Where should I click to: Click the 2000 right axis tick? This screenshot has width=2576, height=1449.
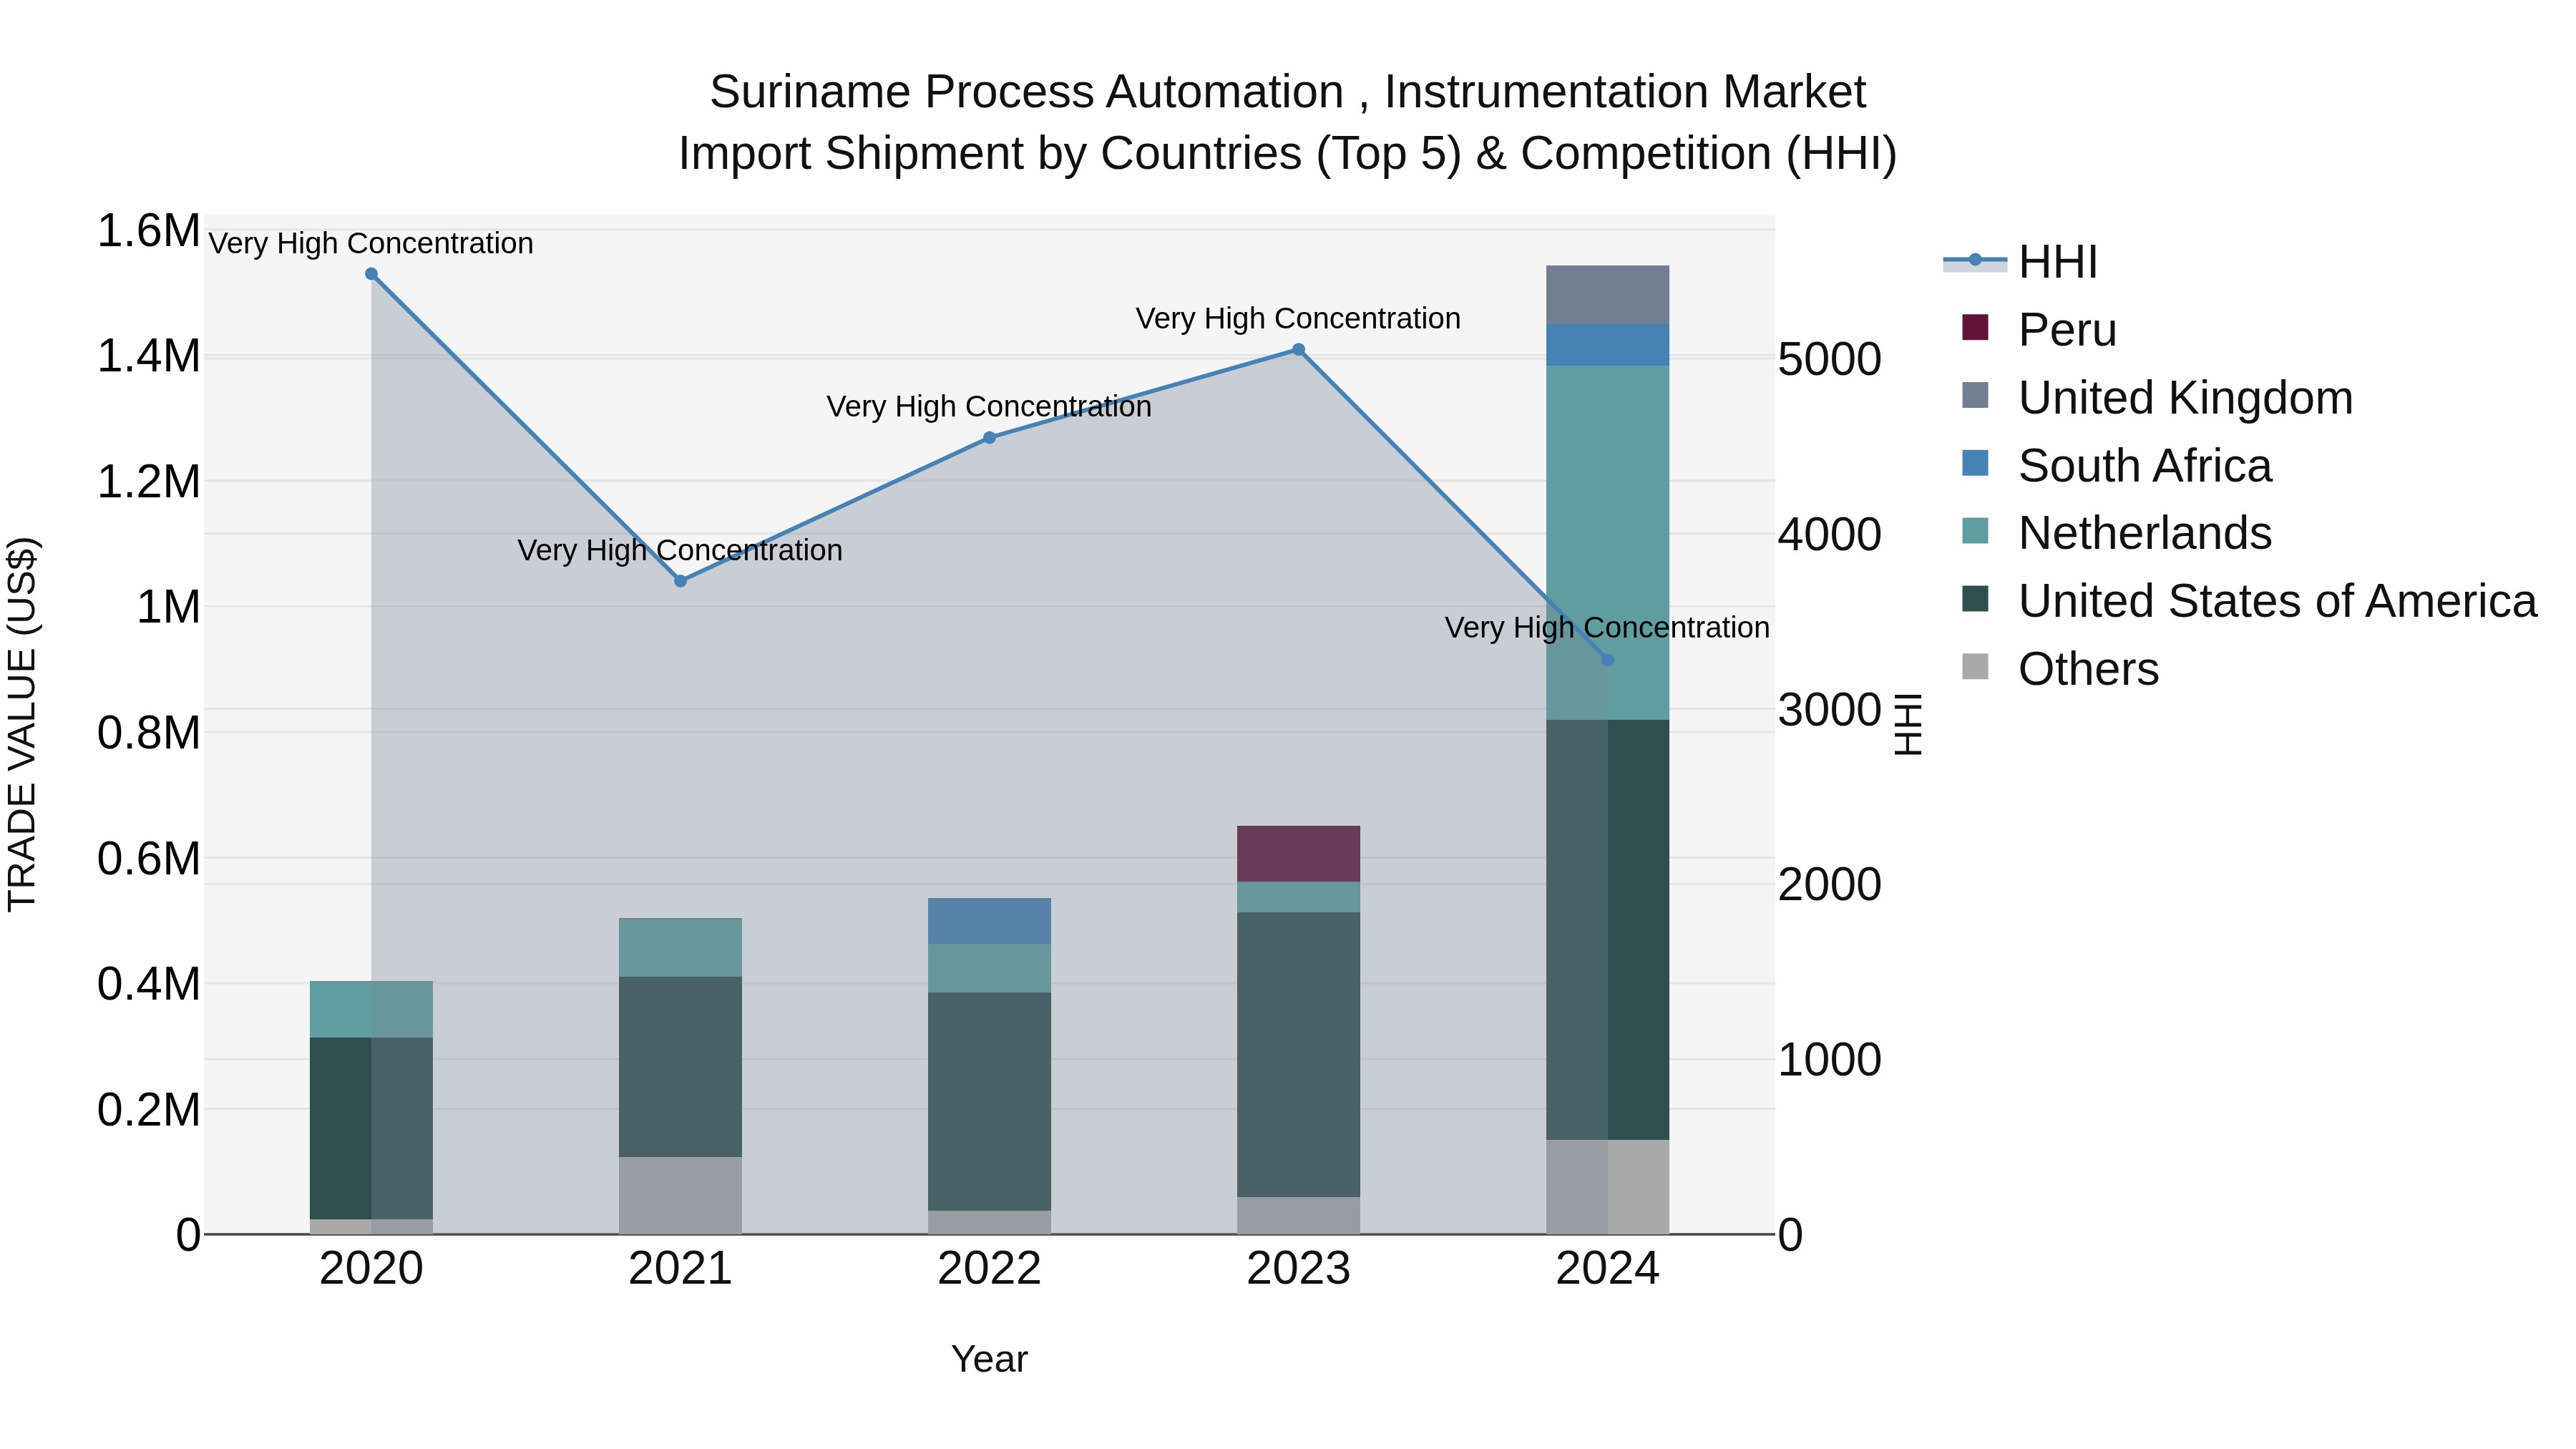[1829, 884]
